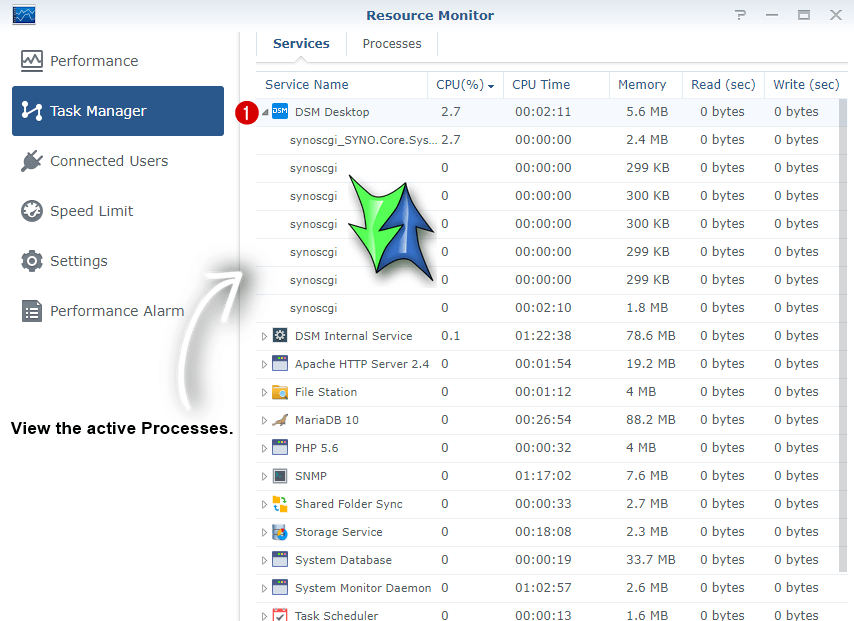Screen dimensions: 854x621
Task: Expand the PHP 5.6 row
Action: click(264, 448)
